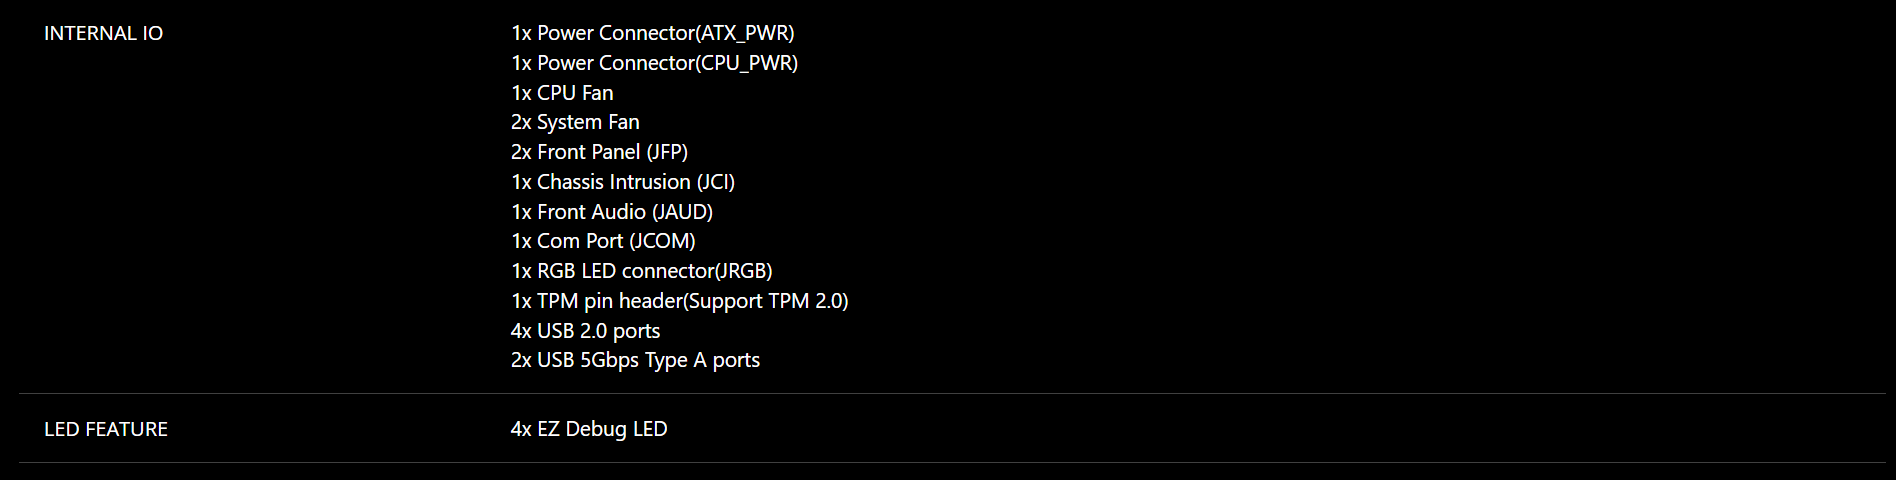The width and height of the screenshot is (1896, 480).
Task: Click the TPM pin header specification line
Action: pos(679,301)
